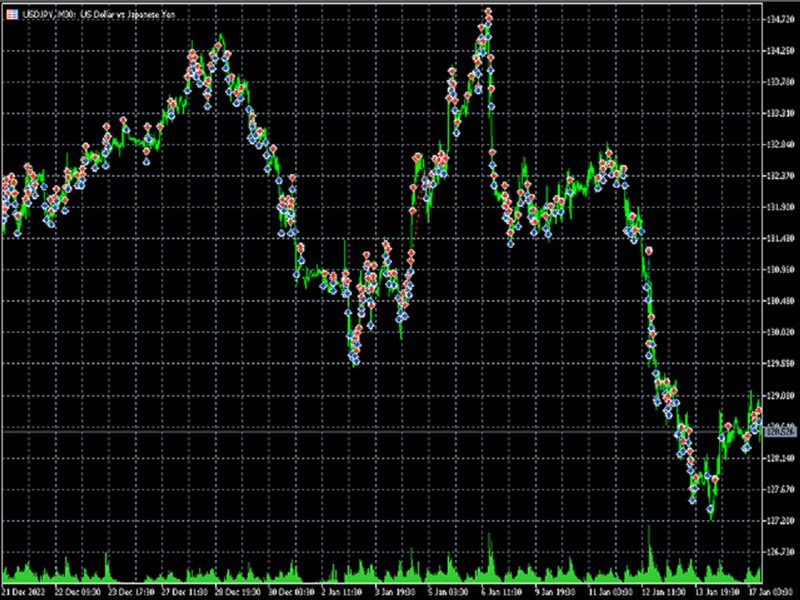Click the 2 Jan 11:30 time label
Screen dimensions: 800x600
pyautogui.click(x=342, y=592)
